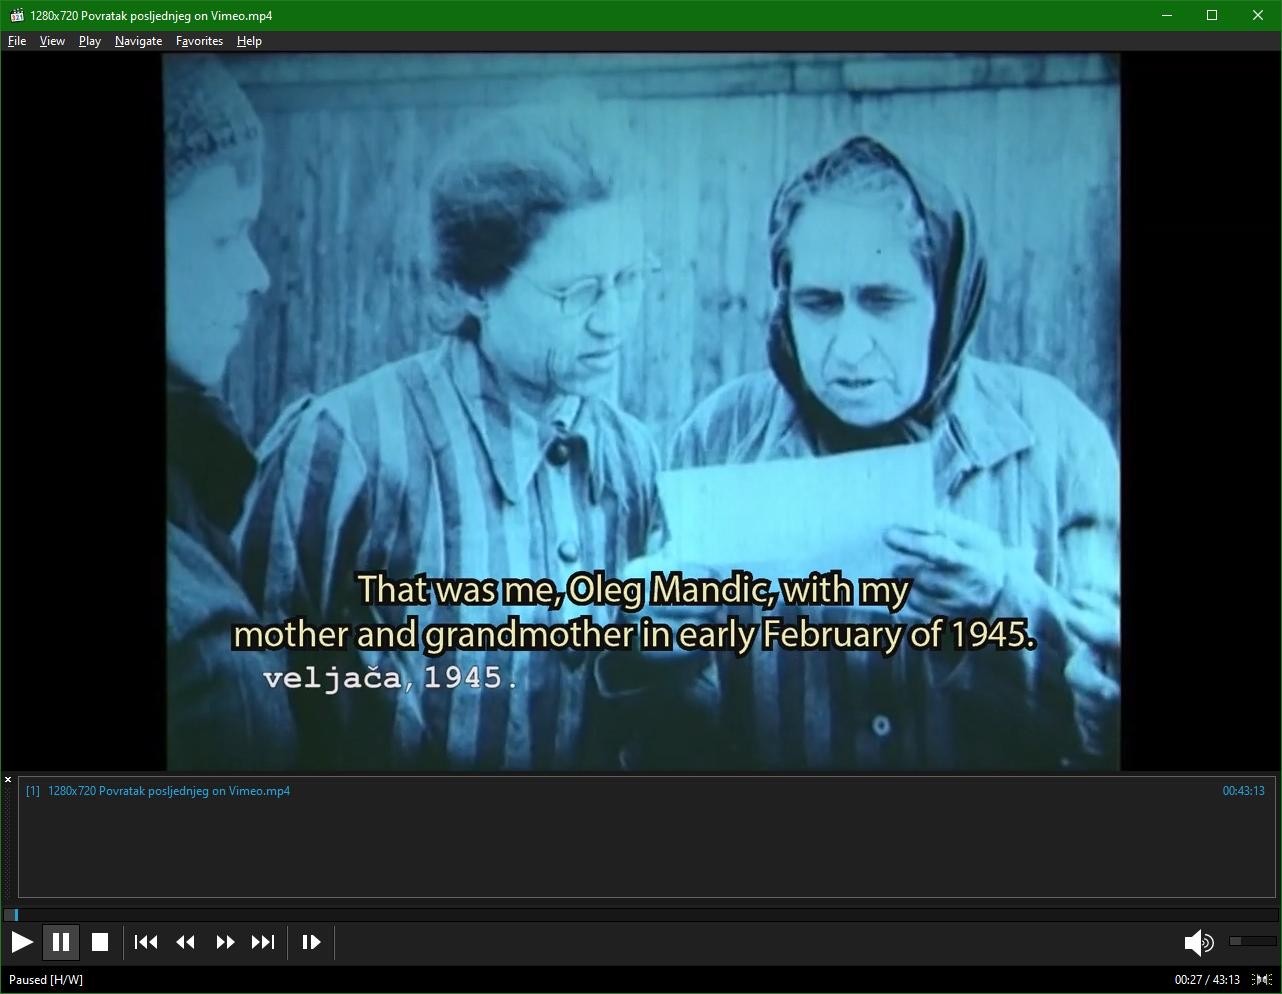Viewport: 1282px width, 994px height.
Task: Close the player window
Action: [1258, 15]
